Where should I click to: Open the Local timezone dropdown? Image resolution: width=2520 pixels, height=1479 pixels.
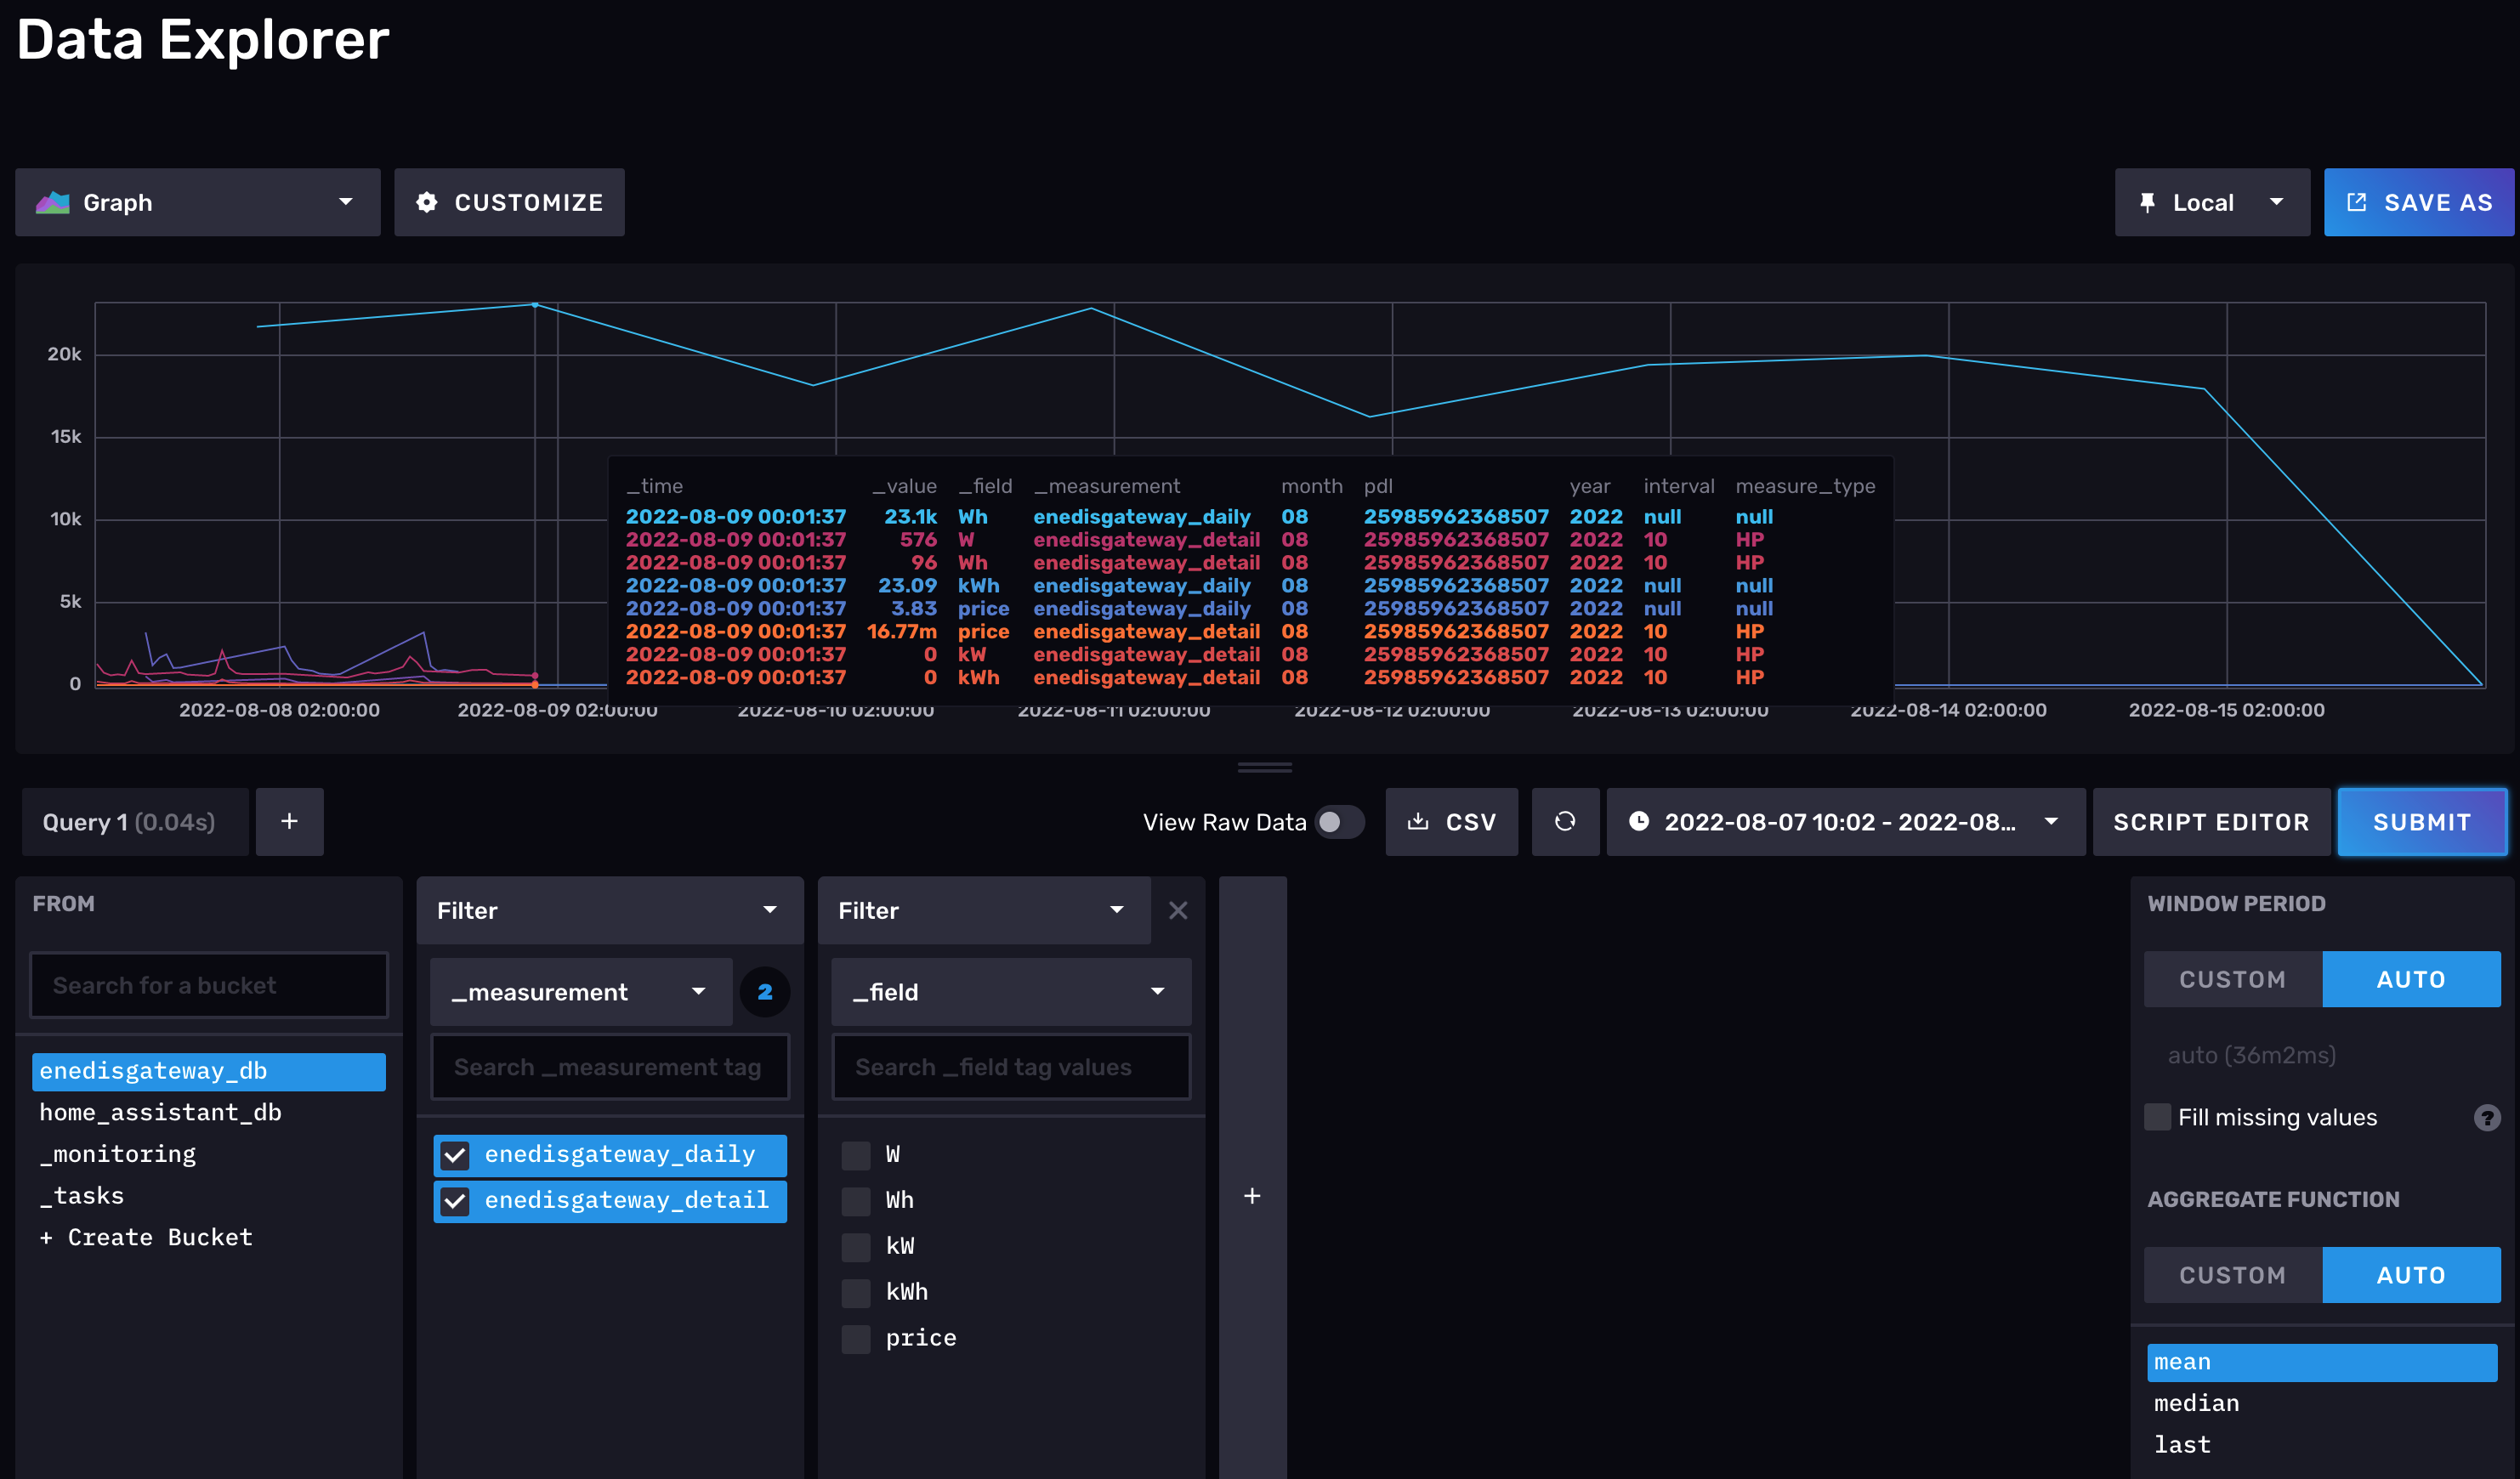(2212, 203)
